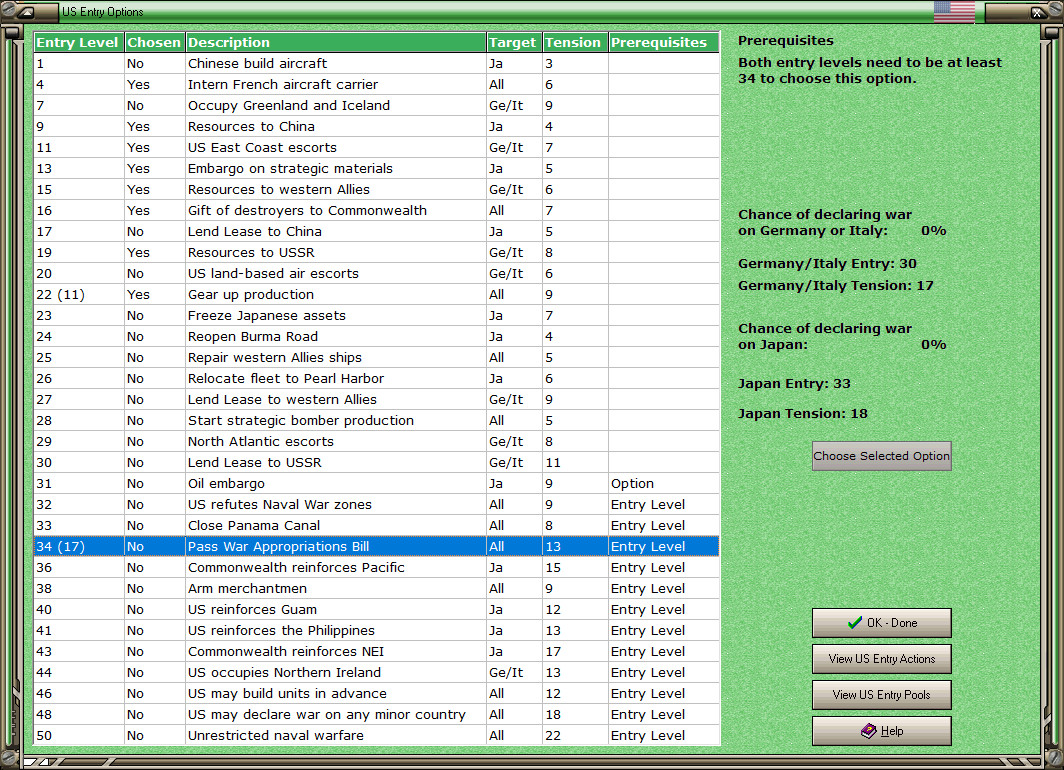Select 'US occupies Northern Ireland' row

coord(377,673)
